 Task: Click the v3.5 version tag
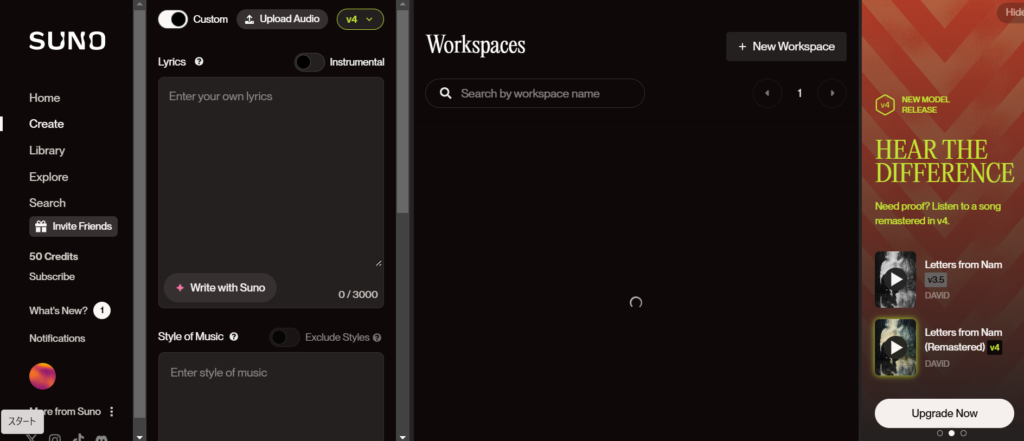(936, 280)
